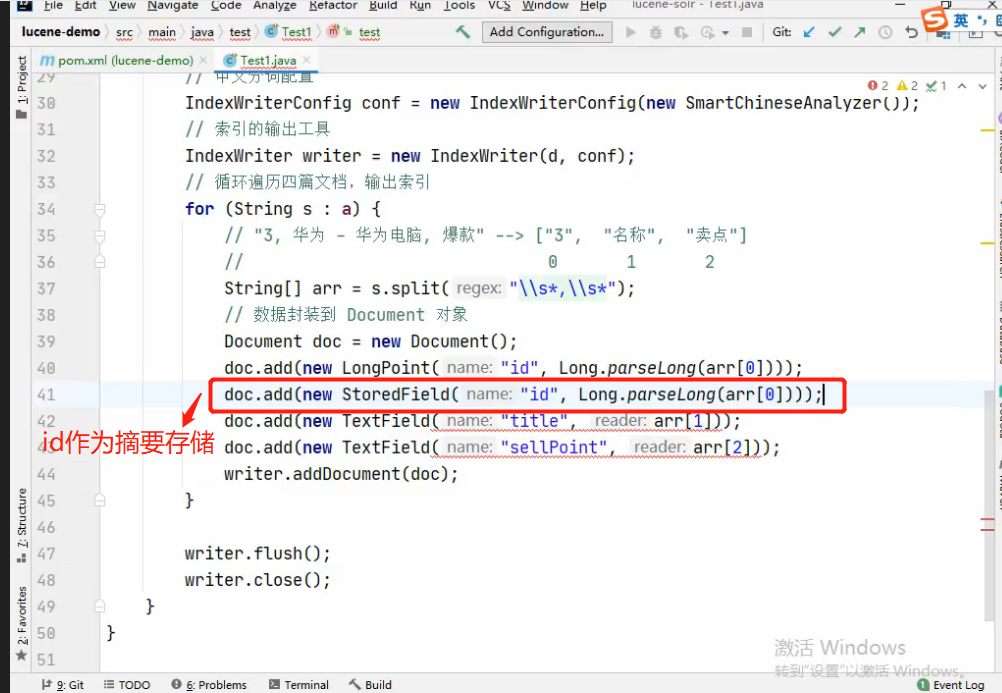The image size is (1002, 693).
Task: Open the Code menu
Action: [226, 5]
